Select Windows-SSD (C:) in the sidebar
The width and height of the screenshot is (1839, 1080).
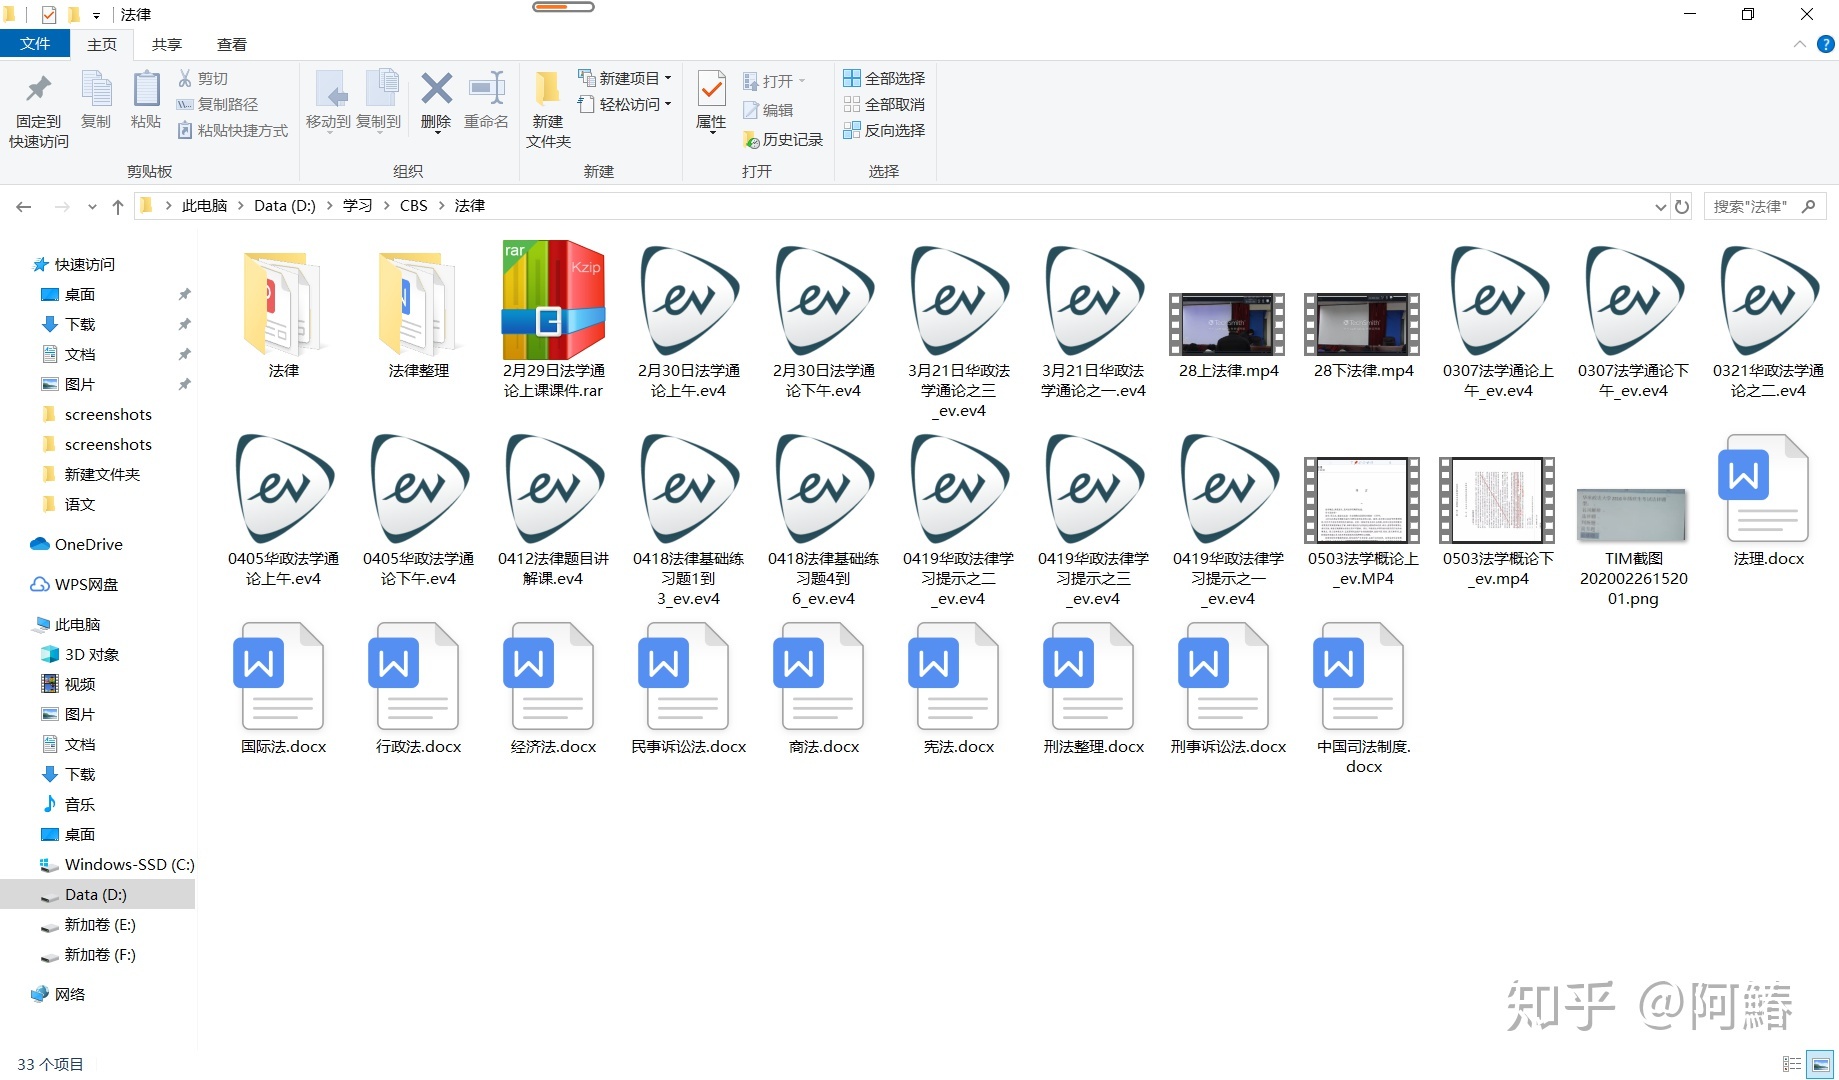click(117, 864)
